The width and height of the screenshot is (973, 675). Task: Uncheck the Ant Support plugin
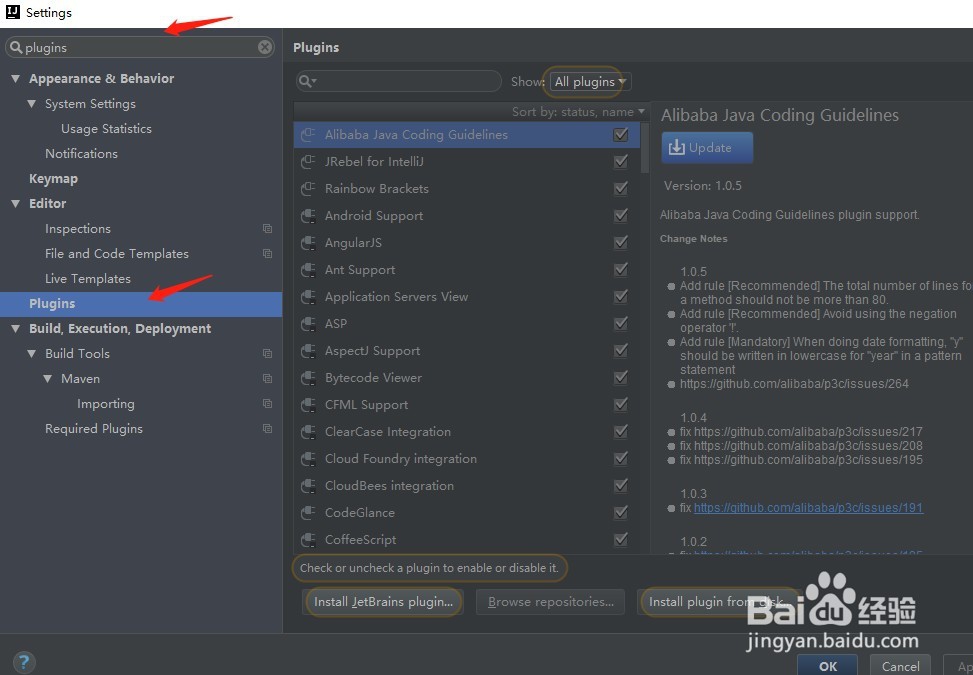coord(621,269)
